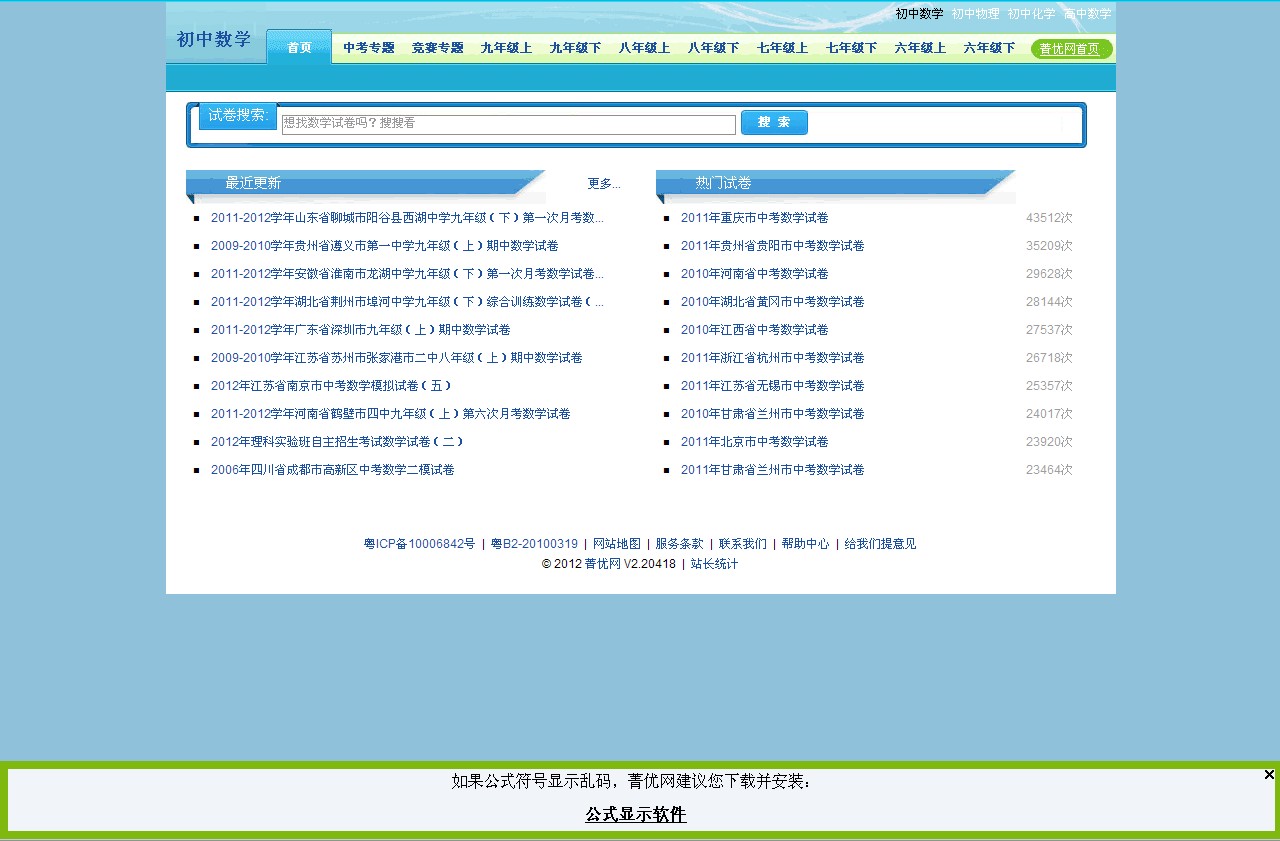Screen dimensions: 1280x841
Task: Expand recent updates with 更多... link
Action: click(x=604, y=184)
